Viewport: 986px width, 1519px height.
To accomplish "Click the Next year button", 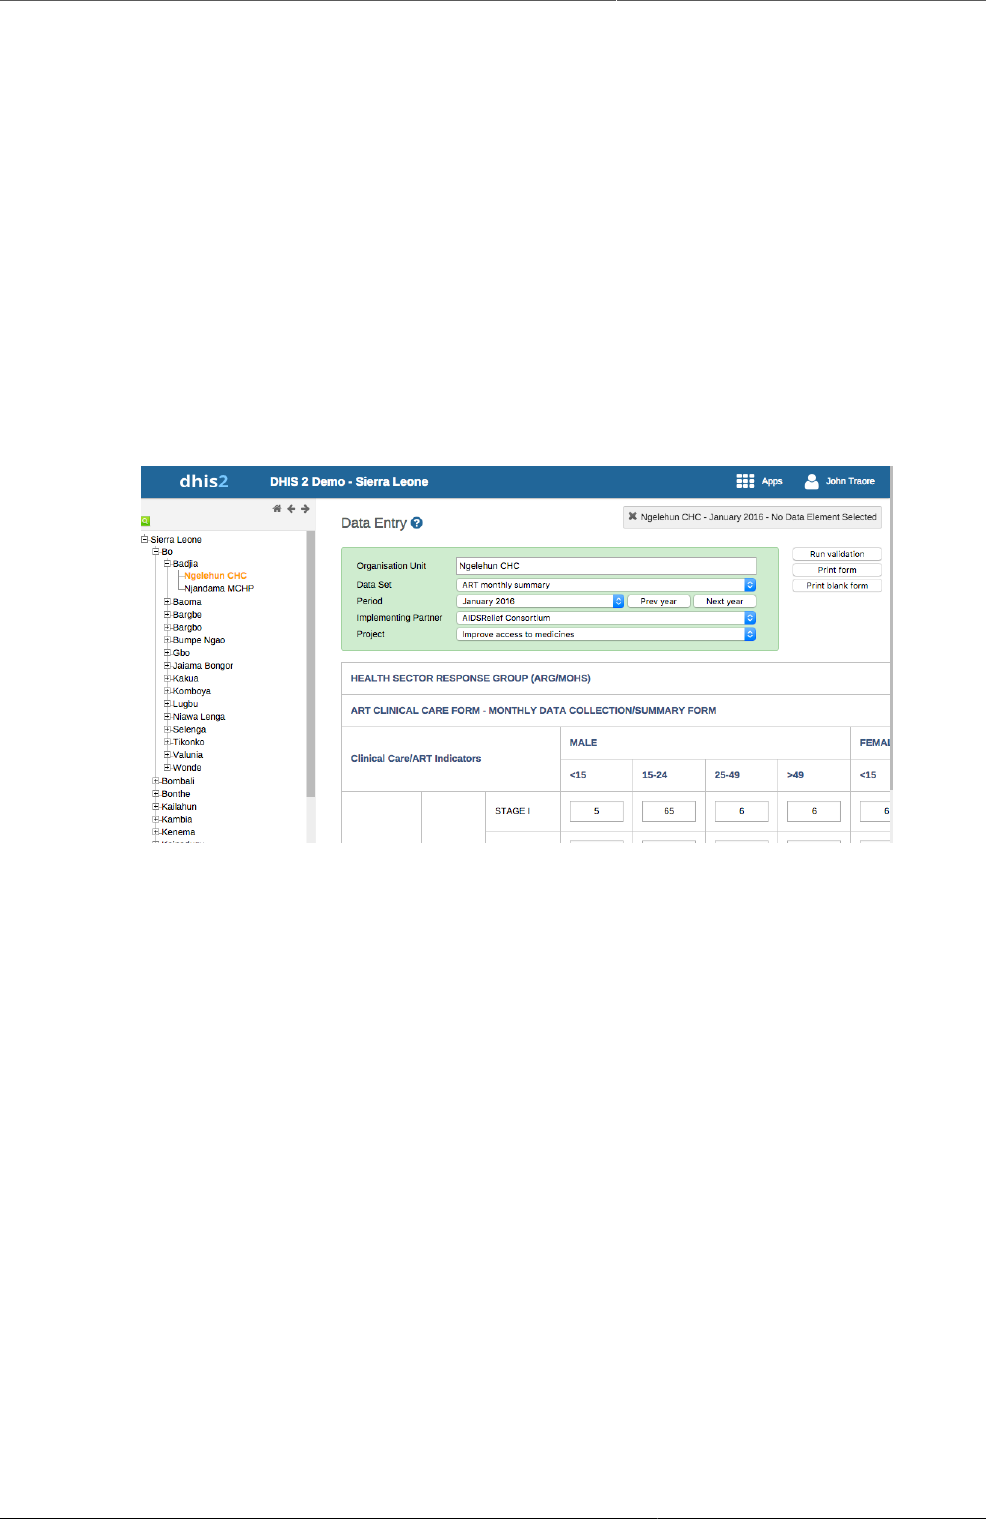I will [x=725, y=601].
